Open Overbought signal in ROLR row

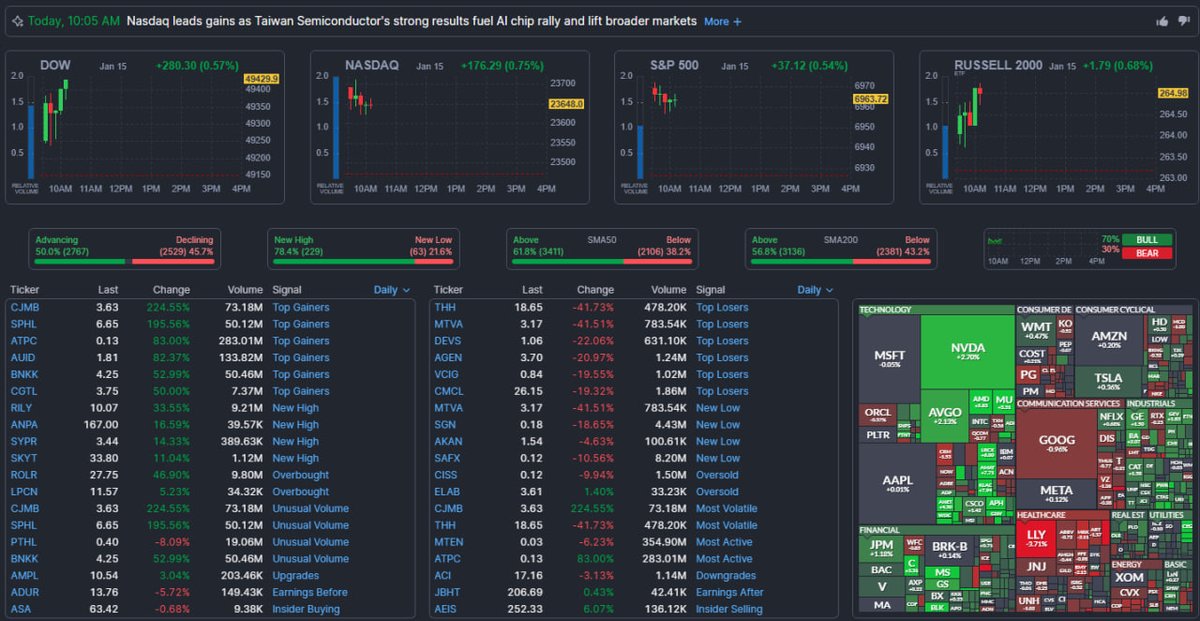[301, 475]
